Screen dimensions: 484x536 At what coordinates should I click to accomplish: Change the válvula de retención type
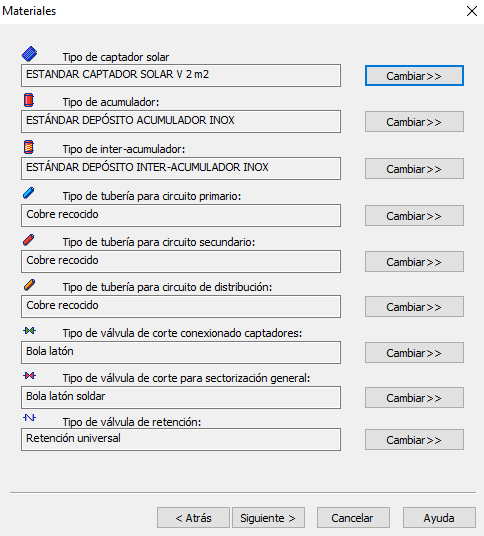414,440
